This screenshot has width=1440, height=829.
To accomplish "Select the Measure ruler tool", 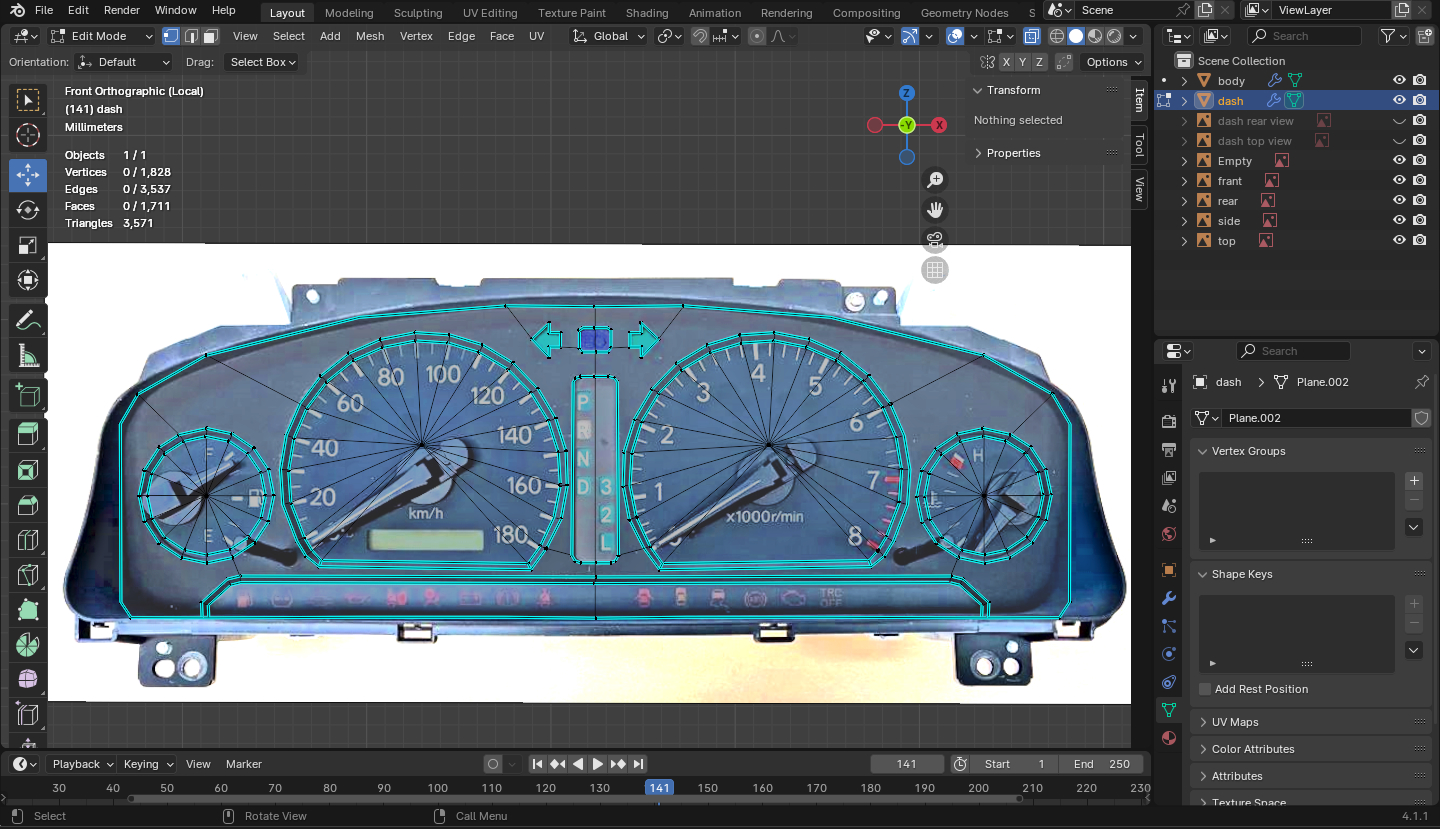I will [x=28, y=356].
